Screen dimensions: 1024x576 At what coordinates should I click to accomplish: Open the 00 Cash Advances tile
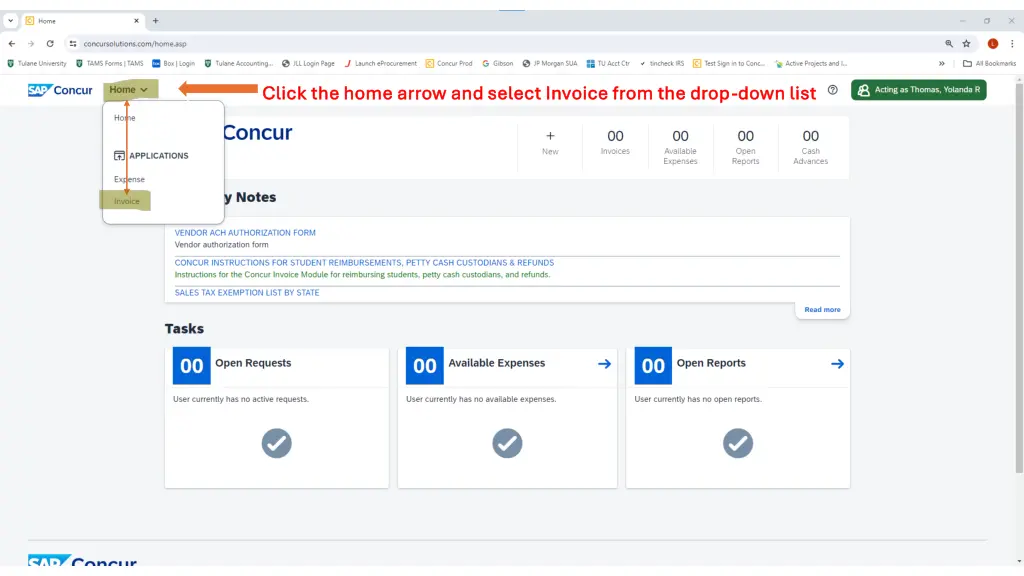810,146
